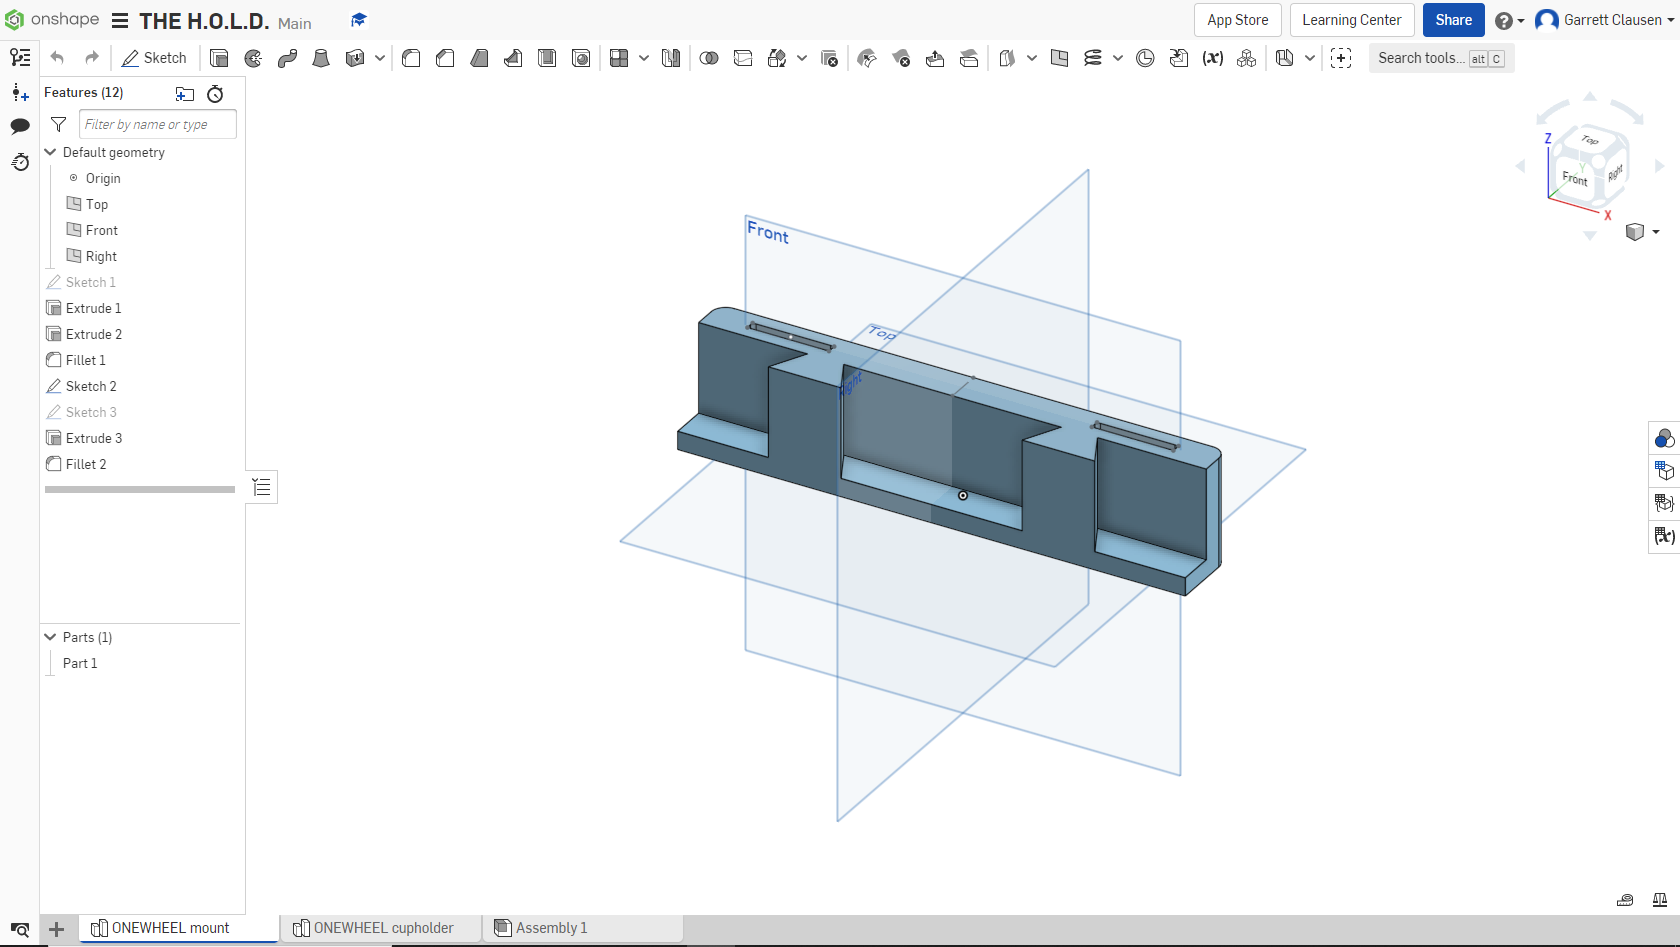Select the Helix tool
The image size is (1680, 947).
pyautogui.click(x=1093, y=58)
